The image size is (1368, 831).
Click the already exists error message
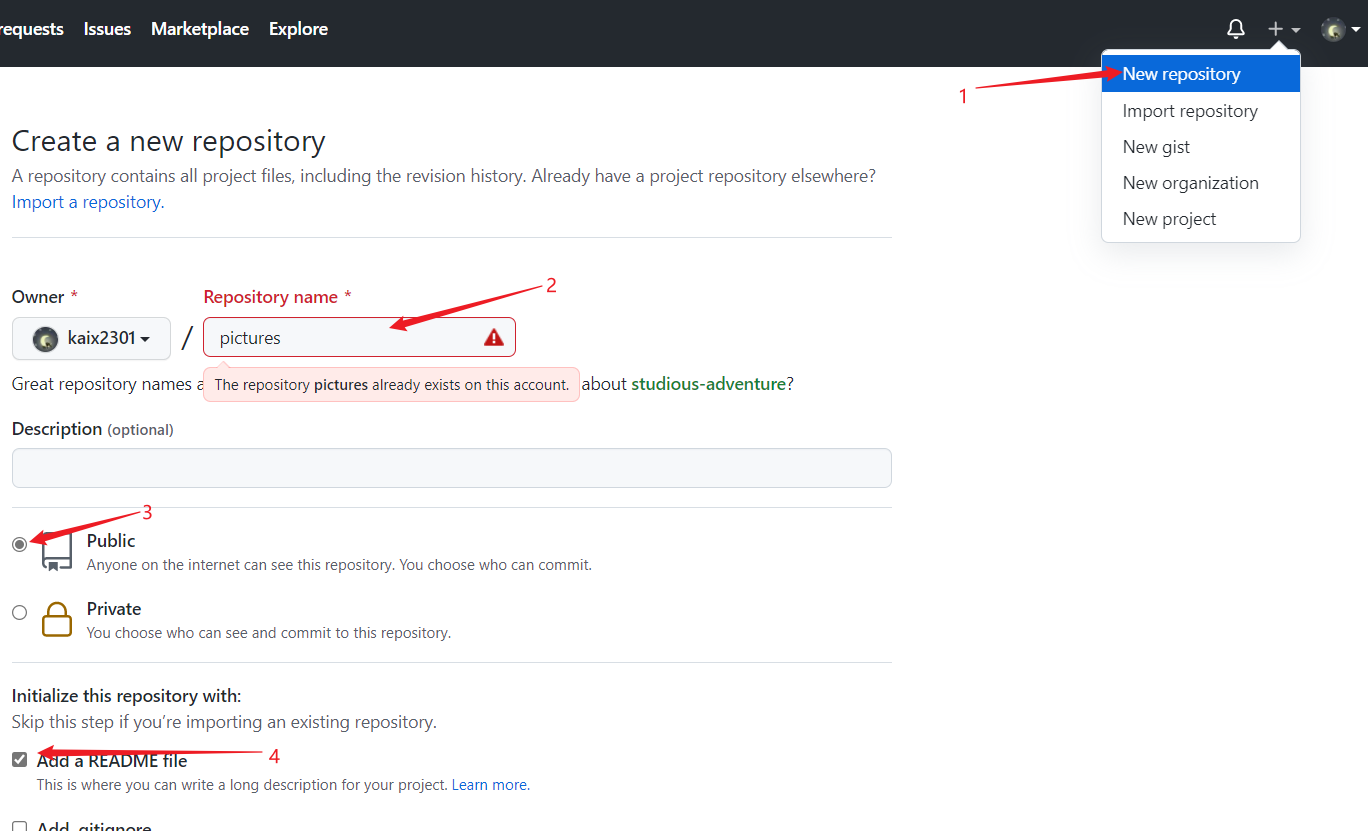(391, 384)
